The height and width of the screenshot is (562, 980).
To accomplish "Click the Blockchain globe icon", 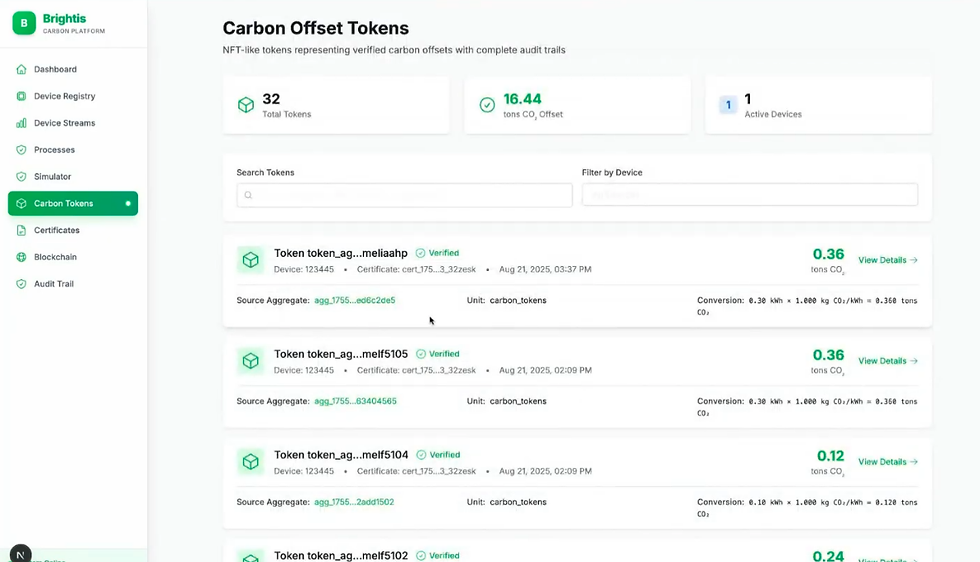I will pos(21,257).
